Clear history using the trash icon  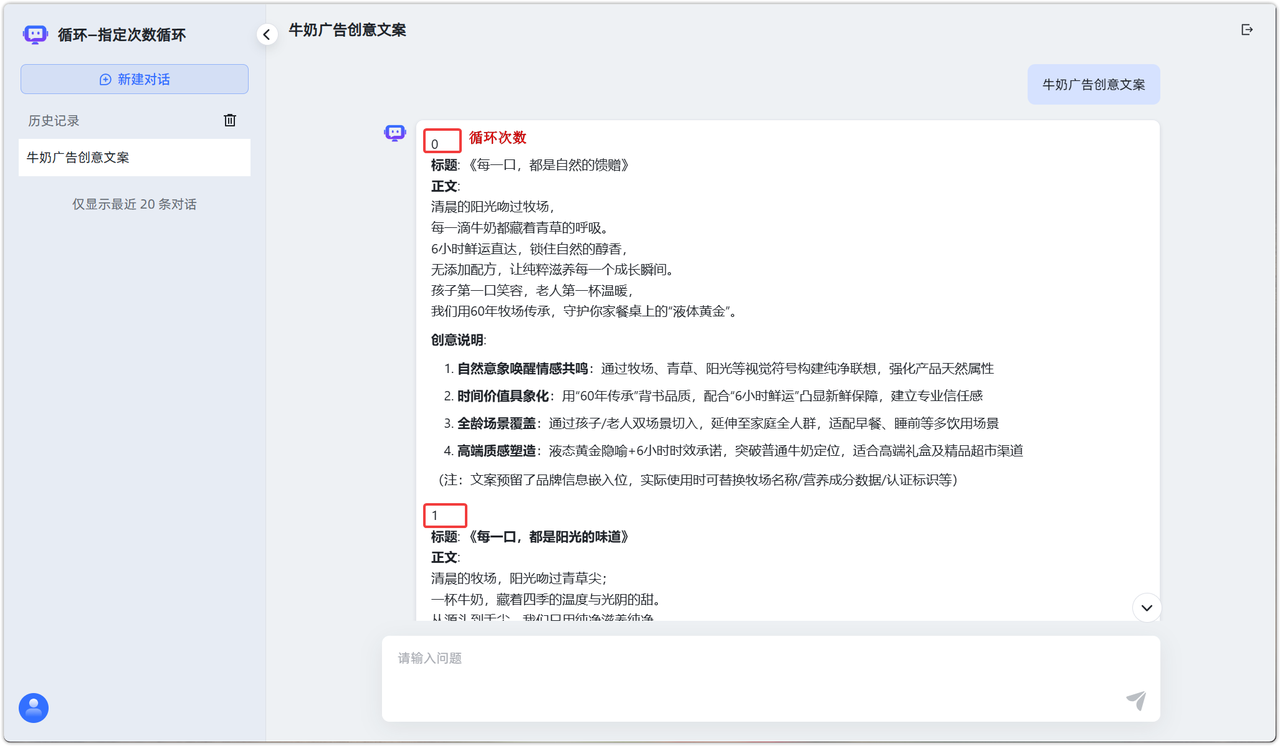coord(230,120)
